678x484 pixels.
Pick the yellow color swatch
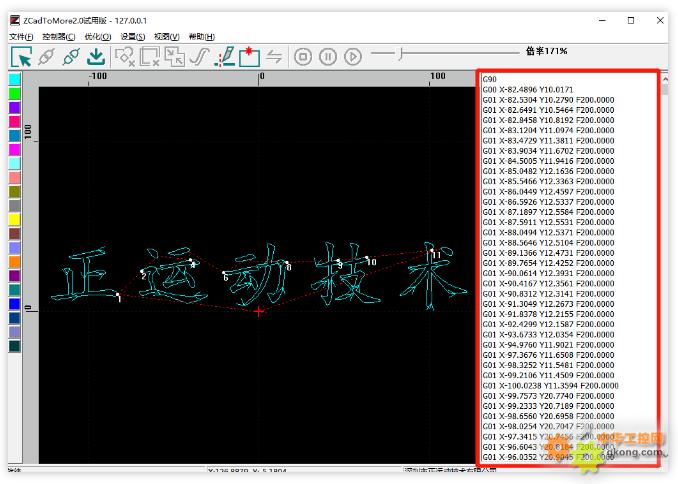(15, 219)
